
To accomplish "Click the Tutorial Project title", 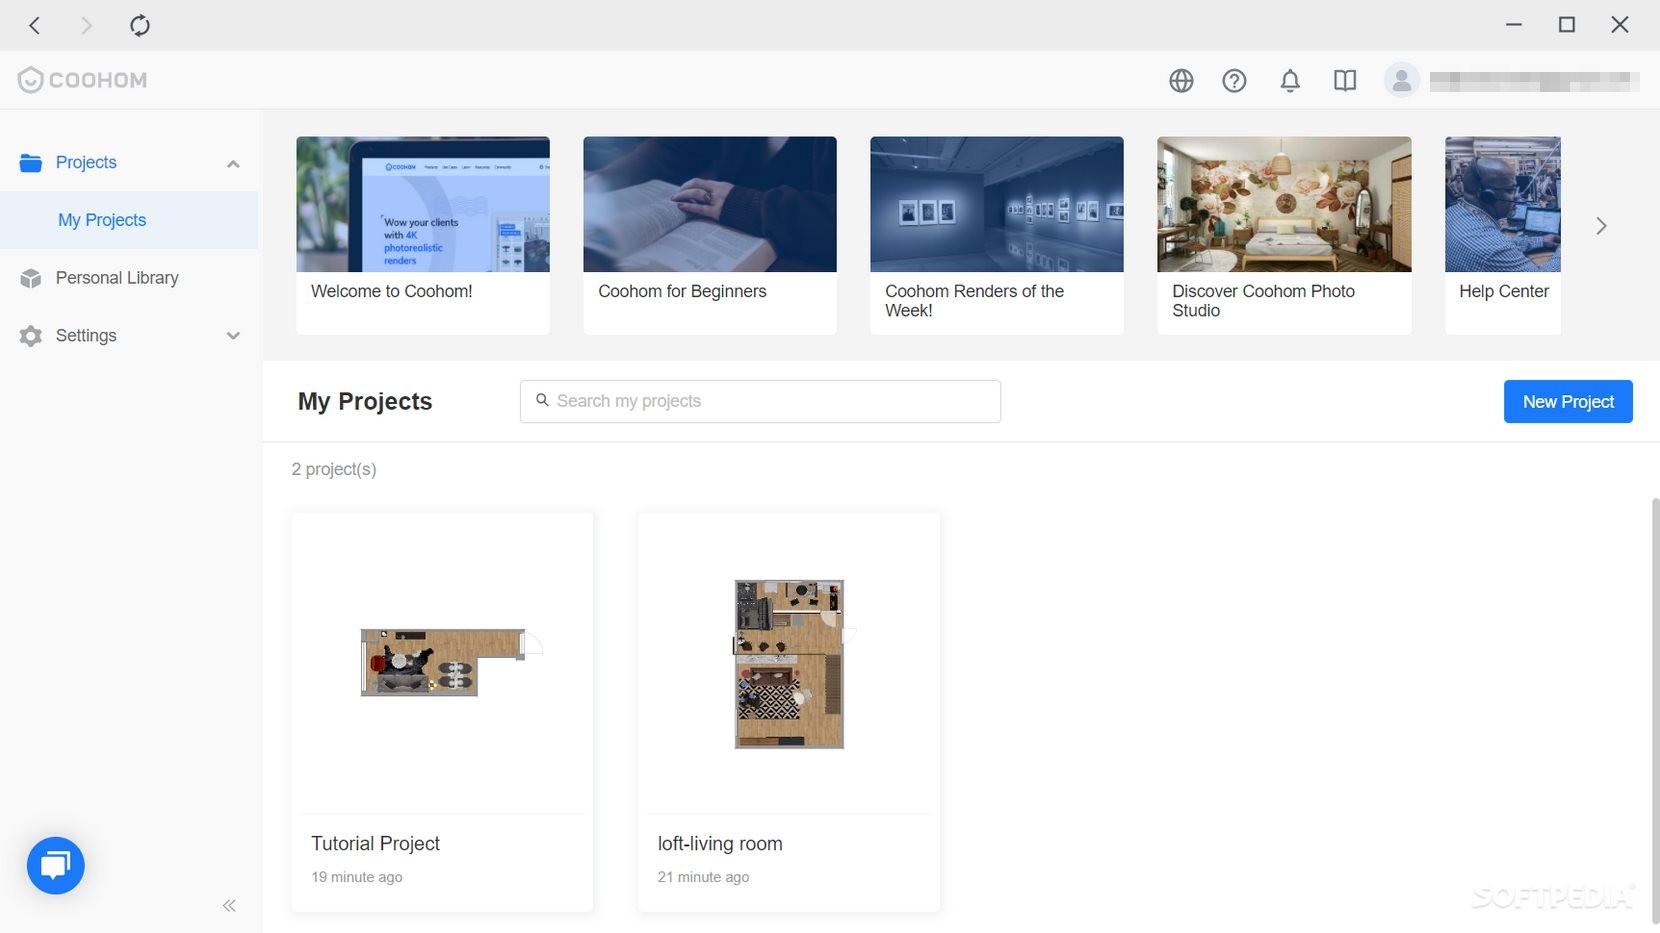I will pos(375,844).
